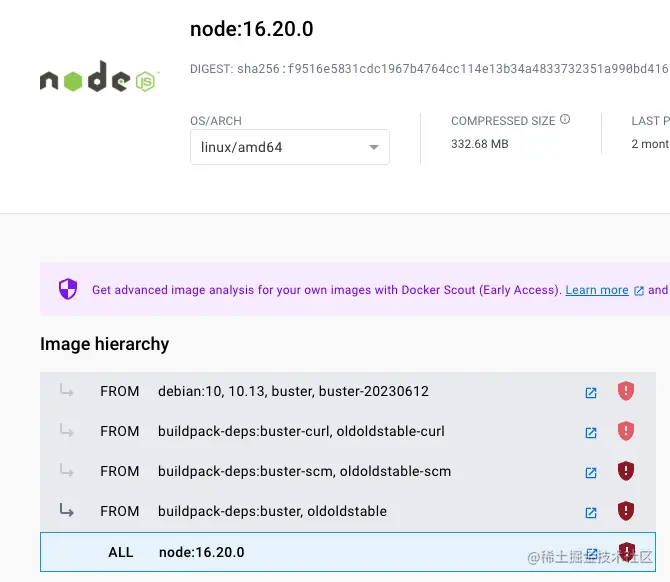Open the OS/ARCH linux/amd64 dropdown
670x582 pixels.
click(x=290, y=147)
